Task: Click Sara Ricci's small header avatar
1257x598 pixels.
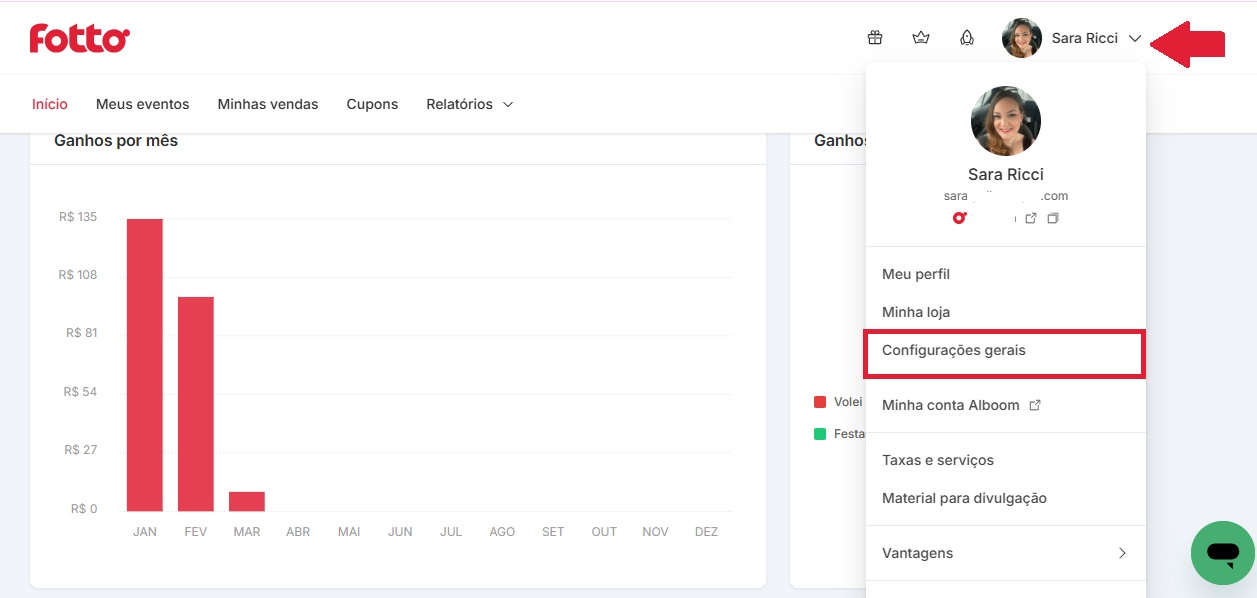Action: tap(1022, 38)
